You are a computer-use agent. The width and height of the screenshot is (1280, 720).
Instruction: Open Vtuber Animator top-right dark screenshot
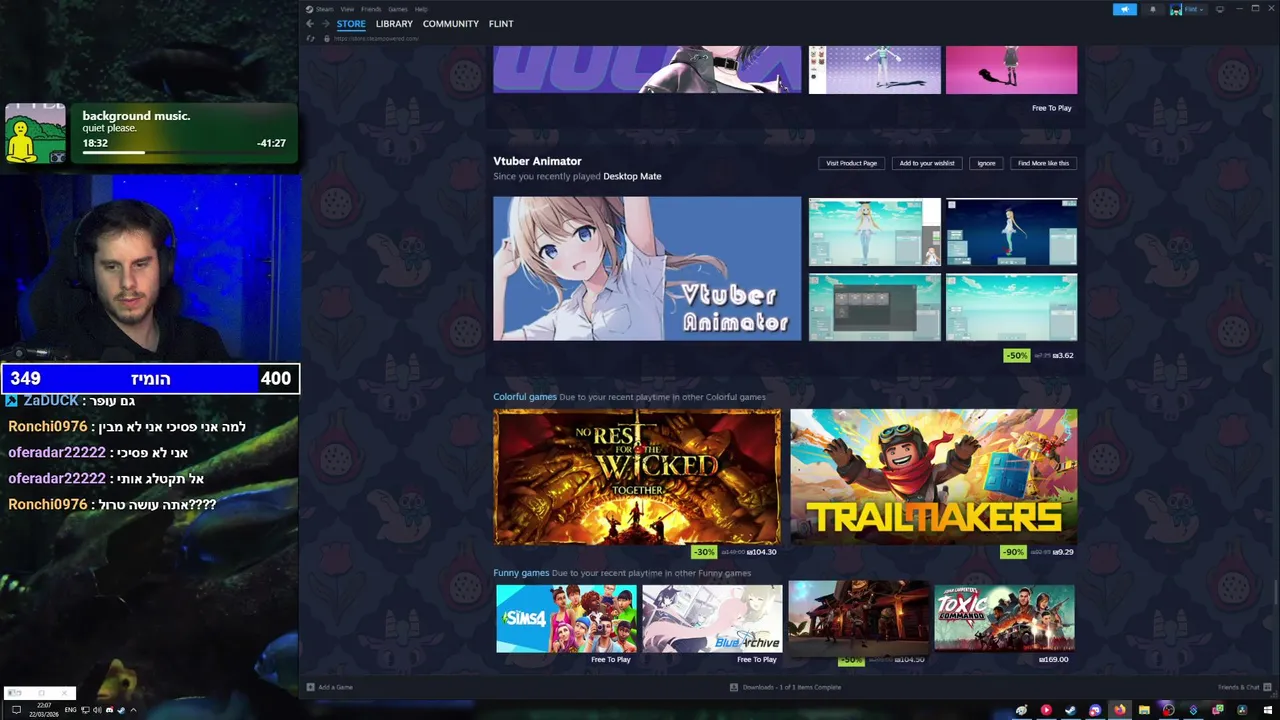(1011, 232)
